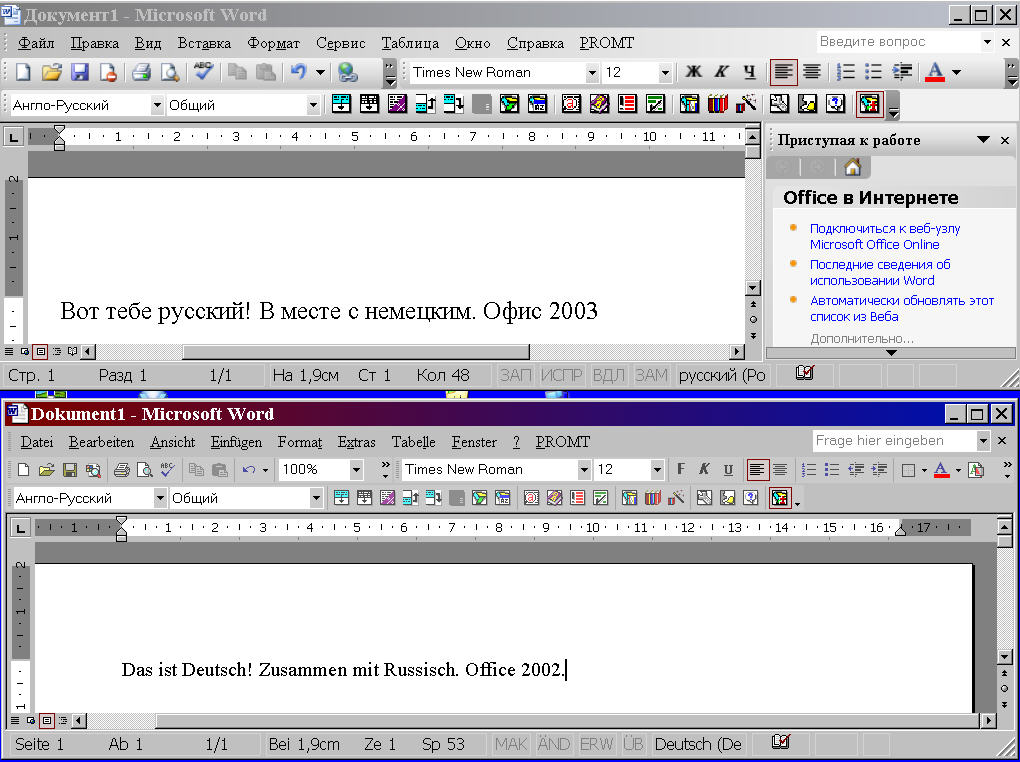Open the Сервис menu

340,43
